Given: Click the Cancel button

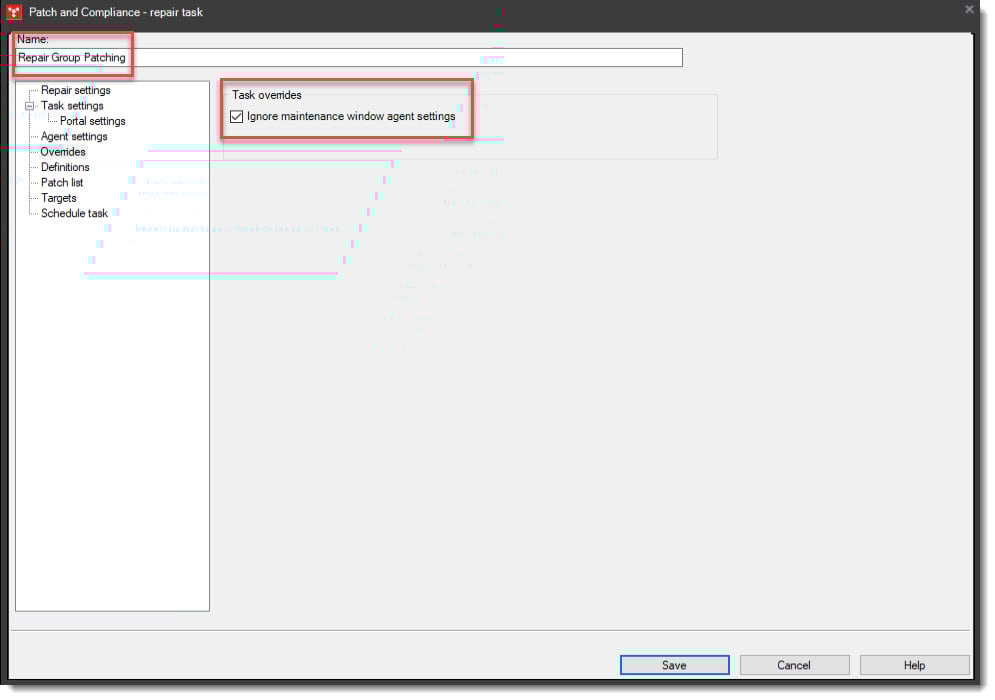Looking at the screenshot, I should click(794, 664).
